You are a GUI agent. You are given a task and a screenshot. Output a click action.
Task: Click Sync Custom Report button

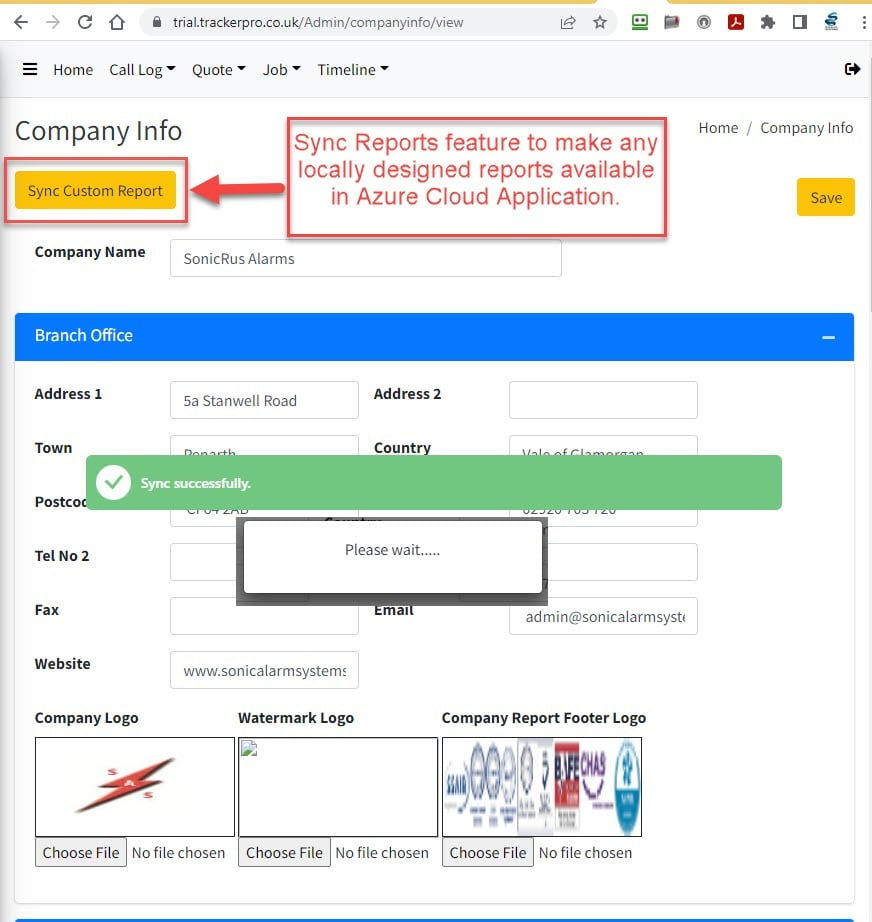tap(95, 191)
